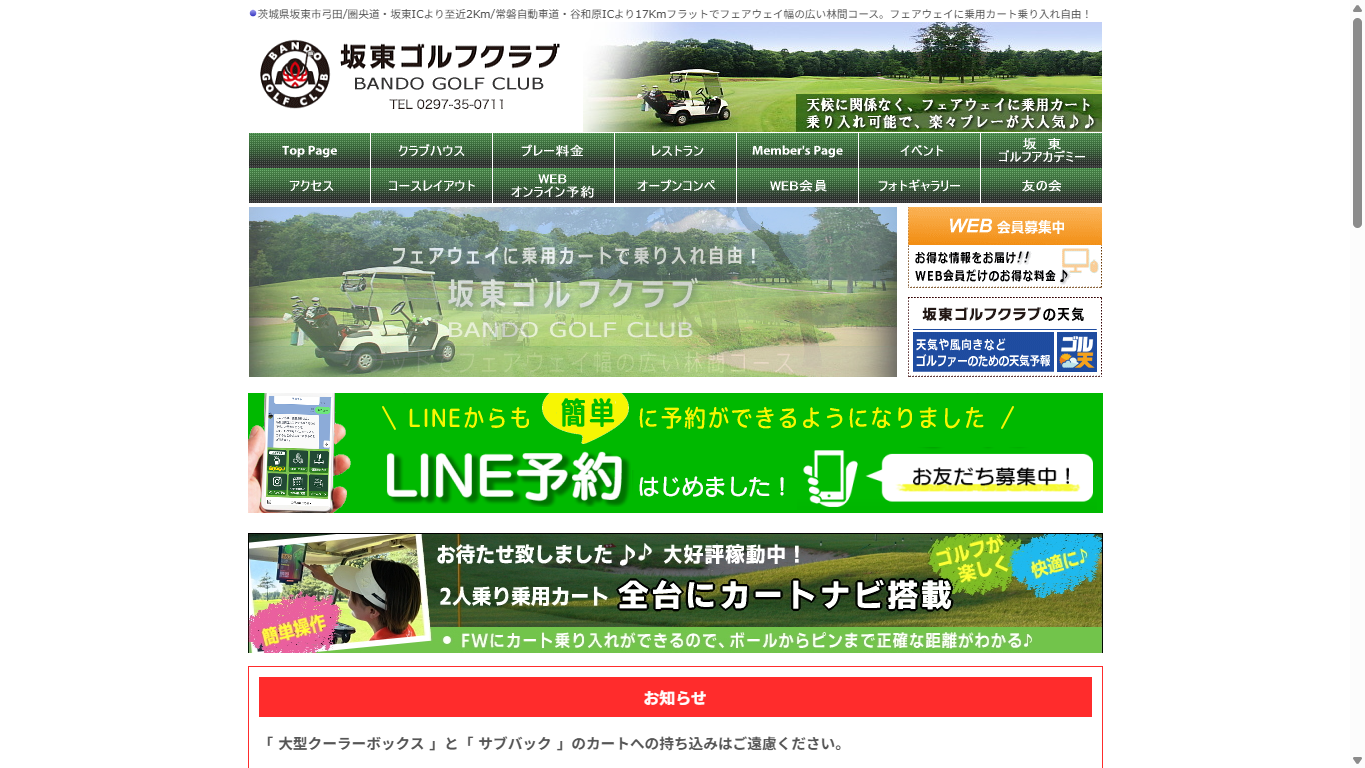This screenshot has width=1365, height=768.
Task: Open the 友の会 menu item
Action: (x=1041, y=185)
